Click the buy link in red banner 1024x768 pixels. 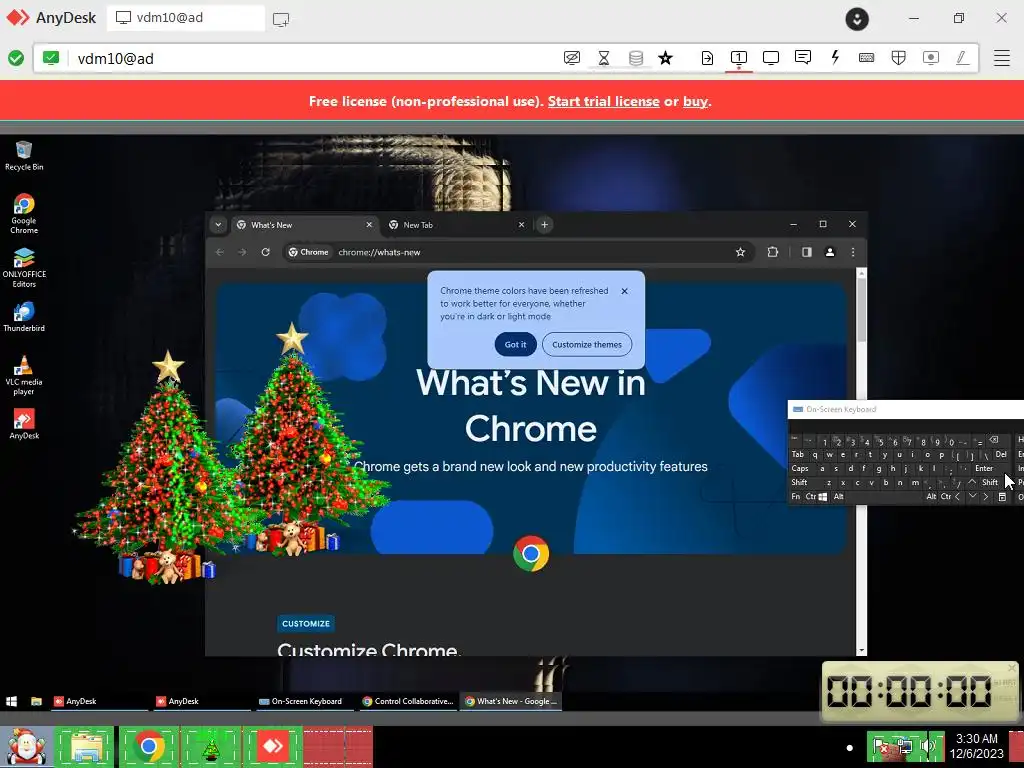[695, 101]
